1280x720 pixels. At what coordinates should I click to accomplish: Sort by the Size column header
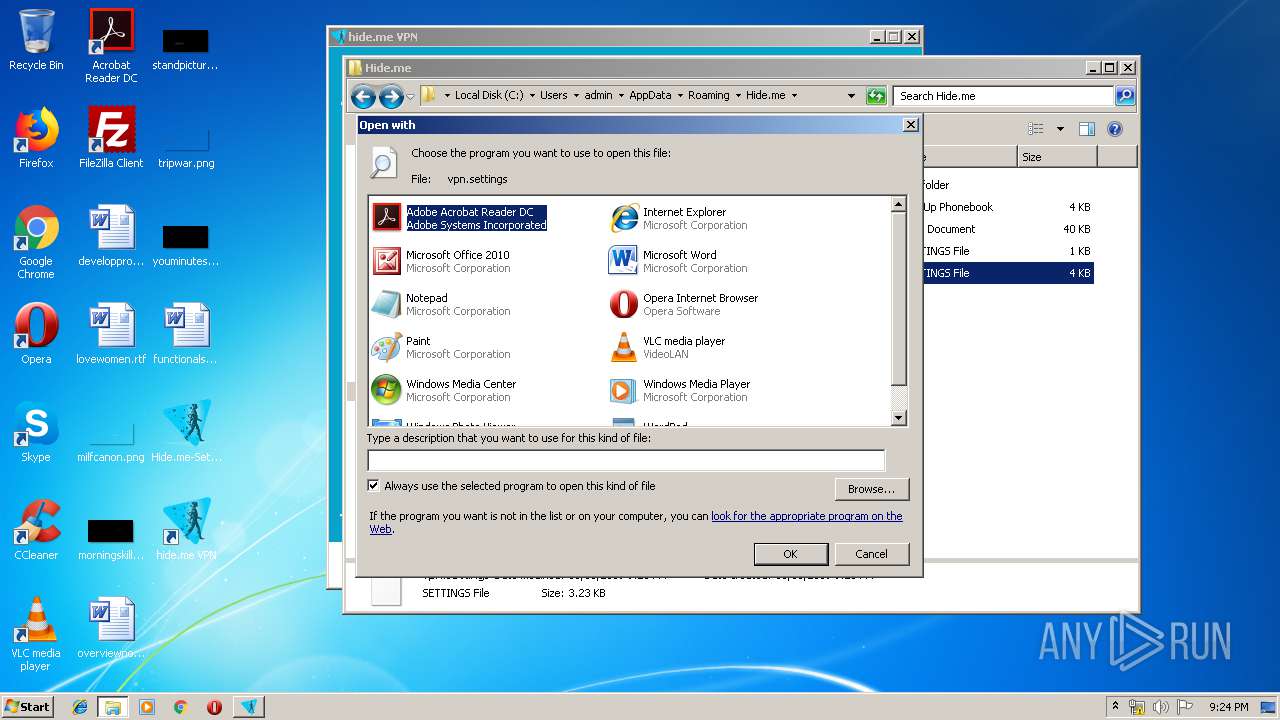coord(1057,157)
